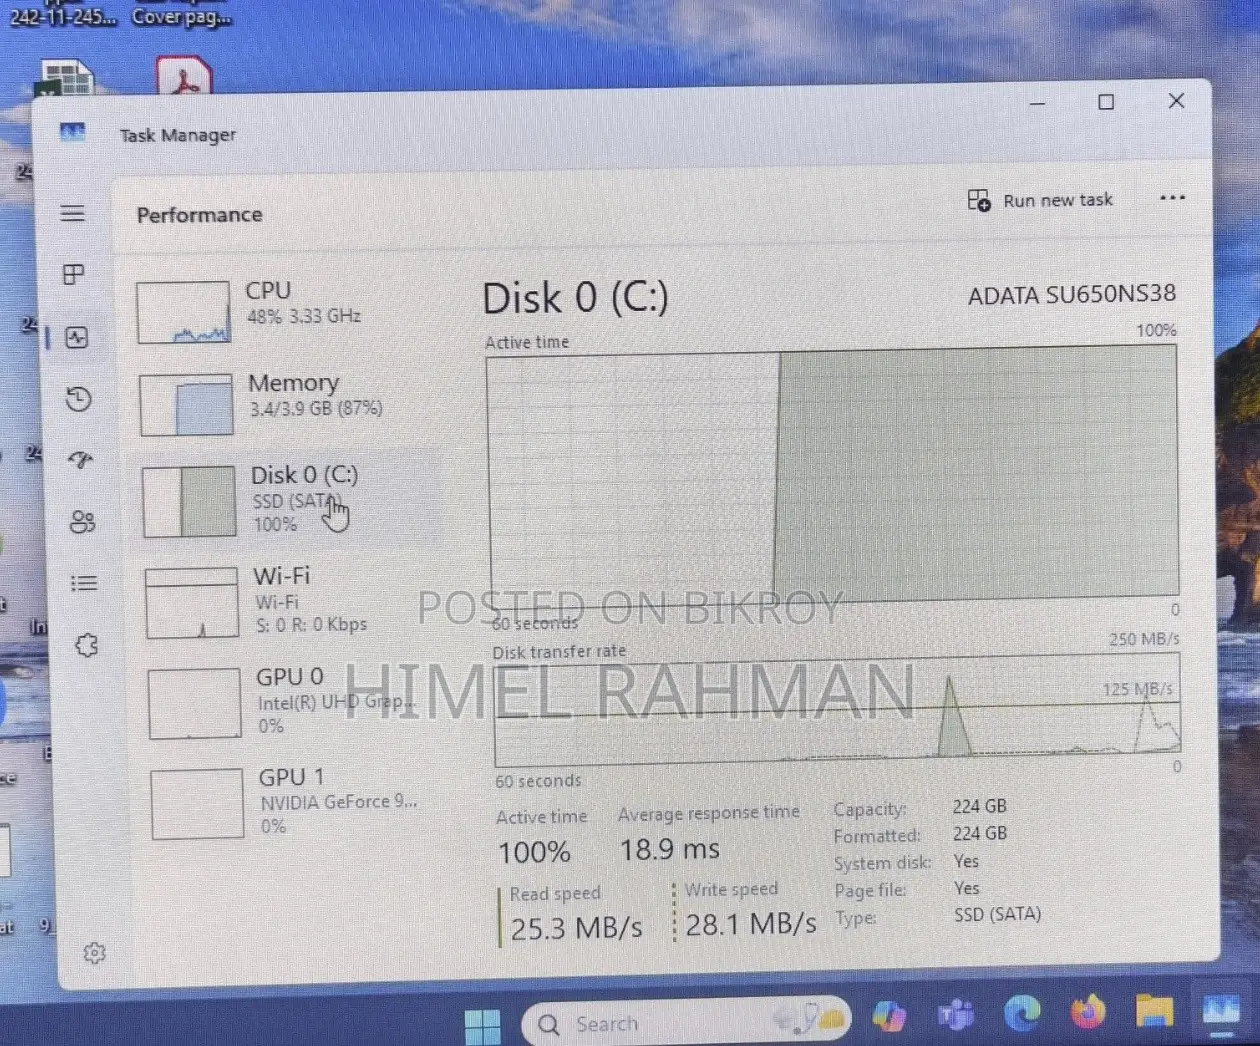Open Task Manager settings gear
Image resolution: width=1260 pixels, height=1046 pixels.
(x=95, y=953)
